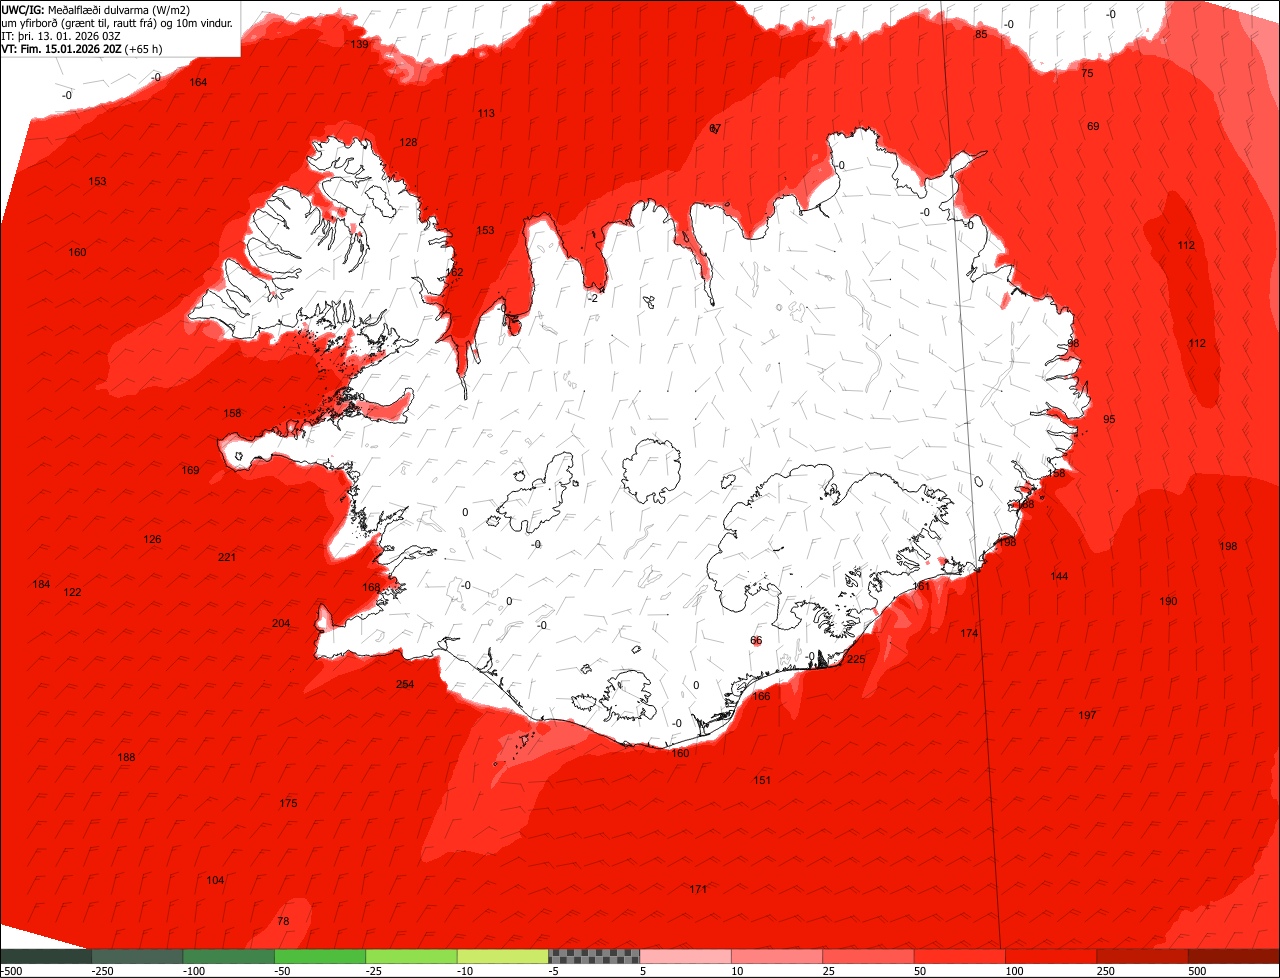
Task: Click the legend label '10'
Action: (736, 971)
